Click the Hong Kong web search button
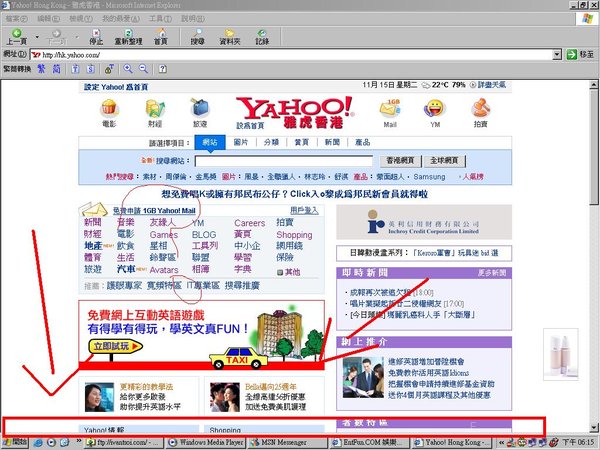Screen dimensions: 600x450 click(x=400, y=161)
